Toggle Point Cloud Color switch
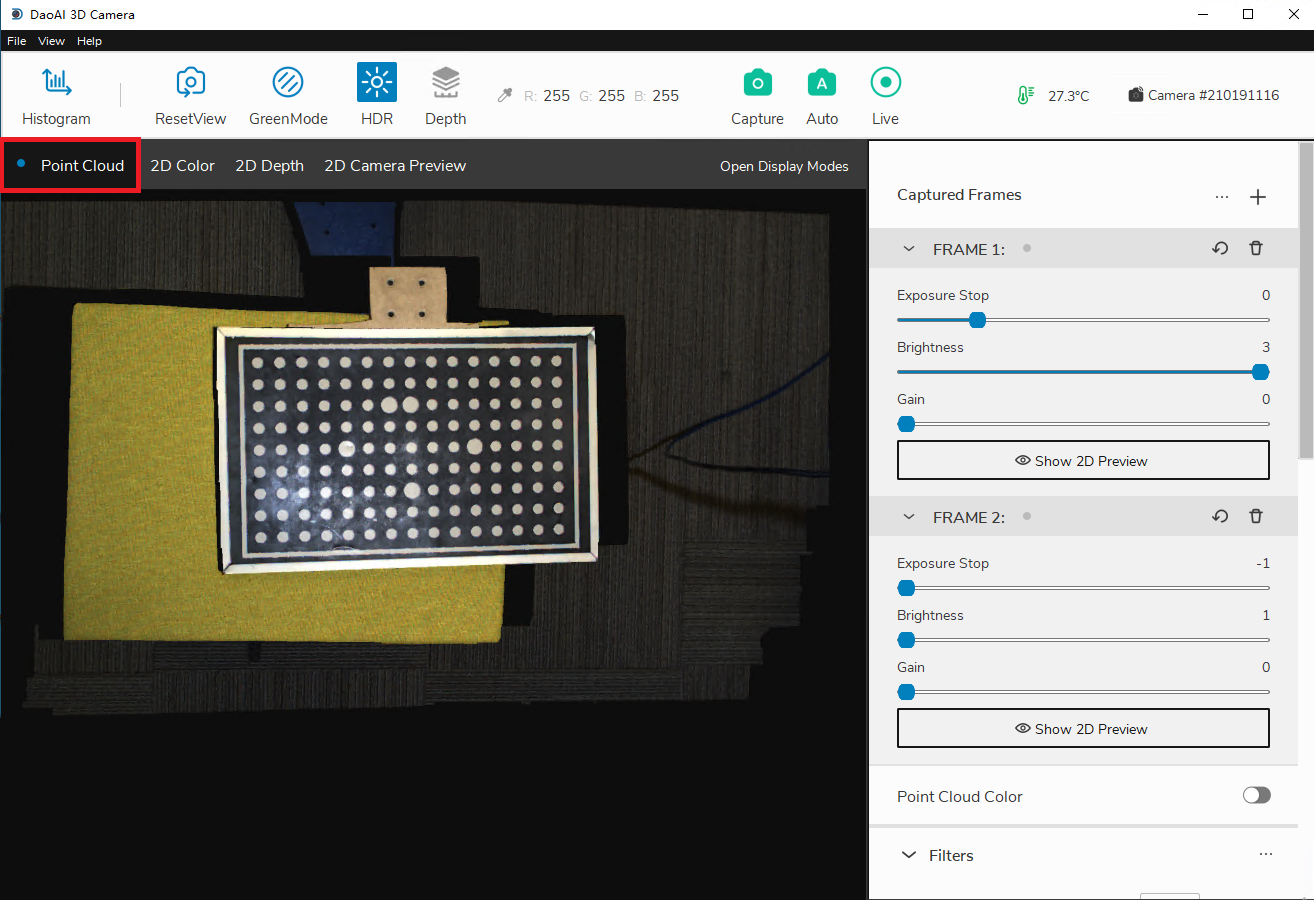The height and width of the screenshot is (900, 1314). [x=1256, y=796]
